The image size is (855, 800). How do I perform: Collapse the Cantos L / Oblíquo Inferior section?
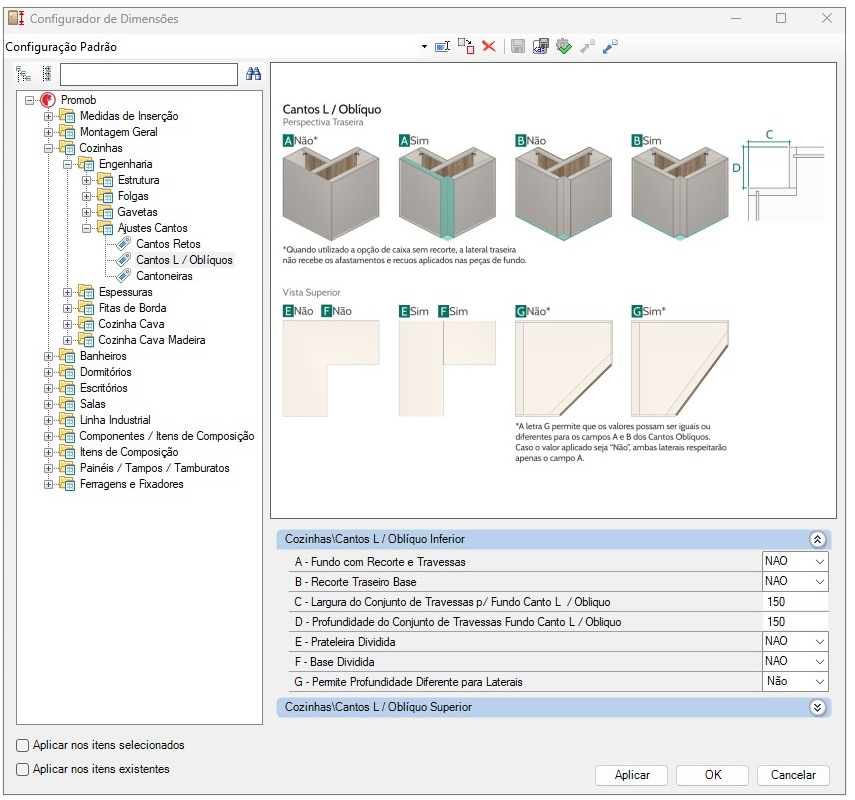click(817, 540)
